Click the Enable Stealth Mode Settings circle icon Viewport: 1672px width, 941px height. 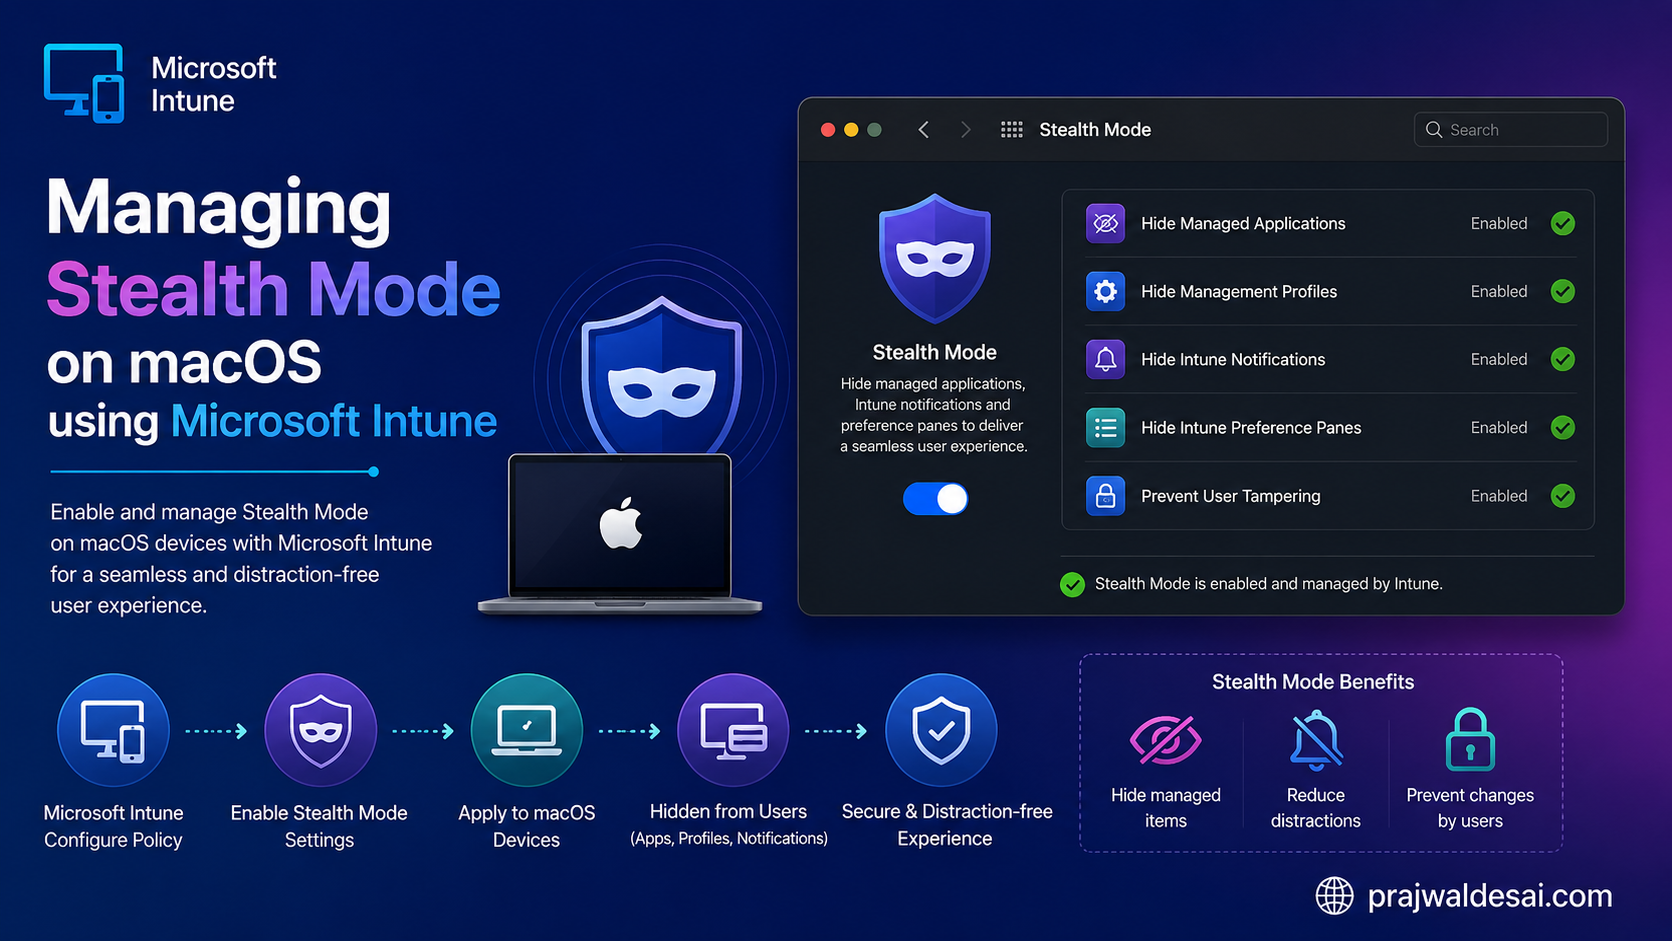click(320, 730)
